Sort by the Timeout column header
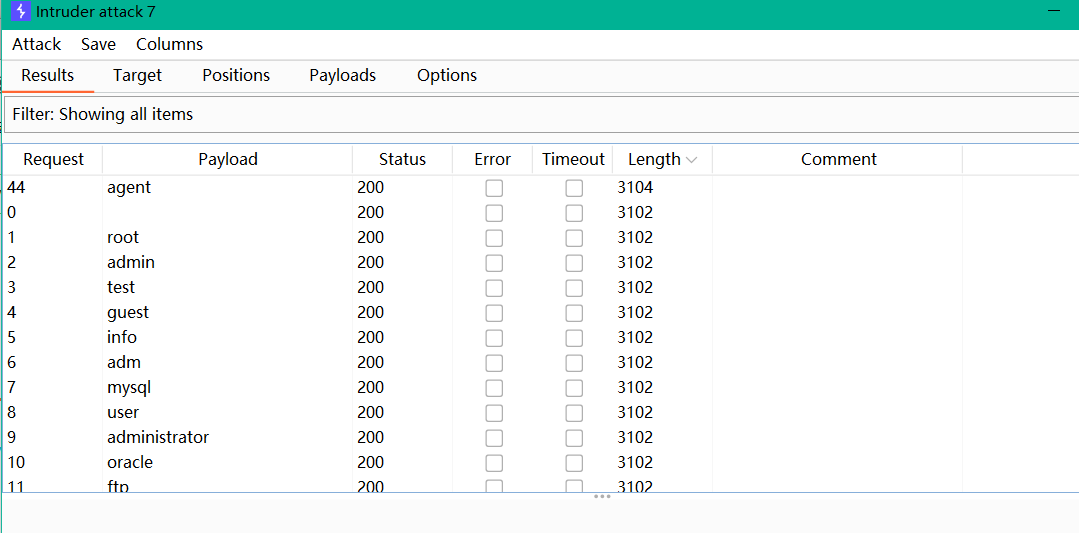Screen dimensions: 1079x533 [x=573, y=160]
